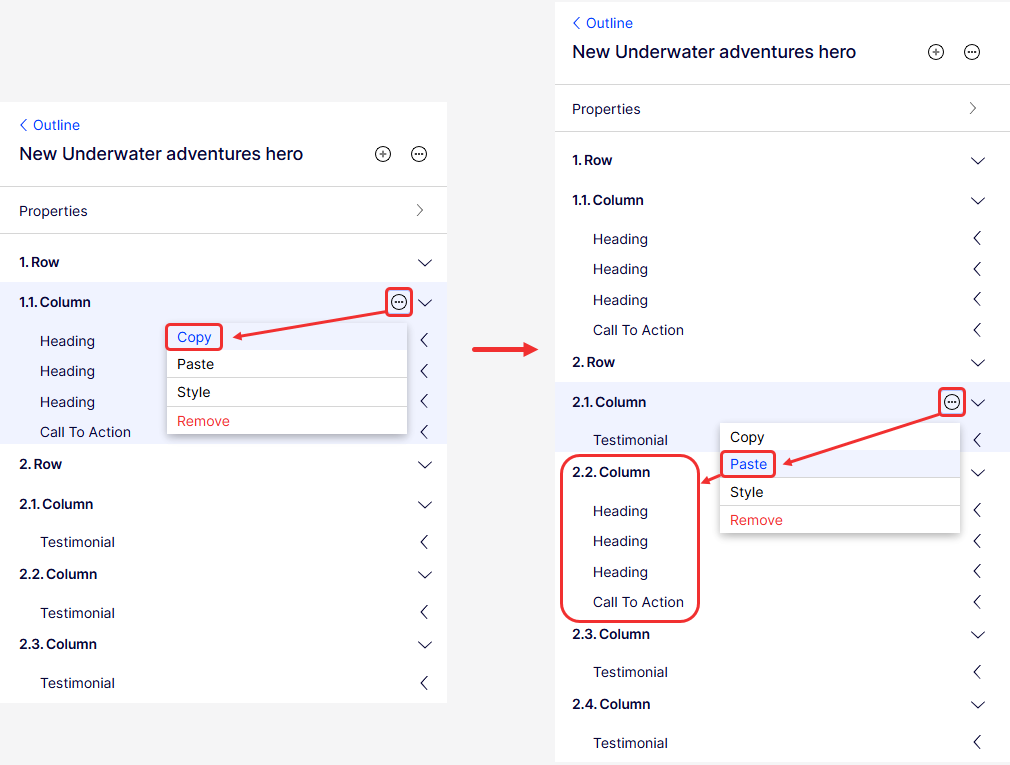Screen dimensions: 1010x765
Task: Collapse 2. Row chevron in left panel
Action: (x=424, y=465)
